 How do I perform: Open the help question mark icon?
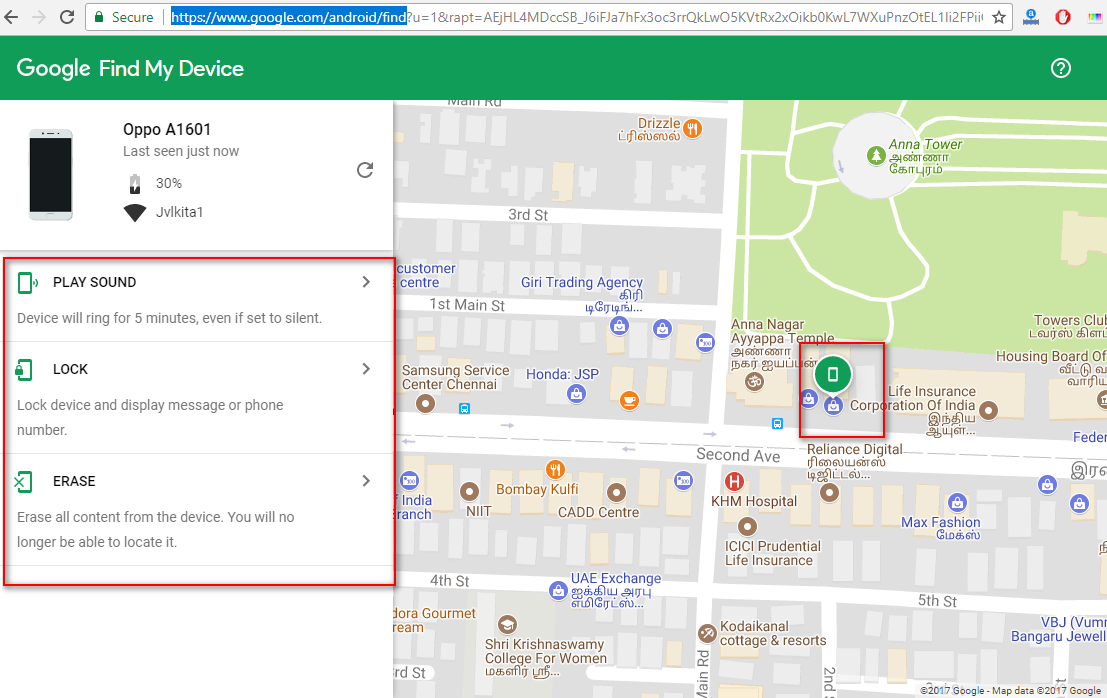(x=1061, y=68)
